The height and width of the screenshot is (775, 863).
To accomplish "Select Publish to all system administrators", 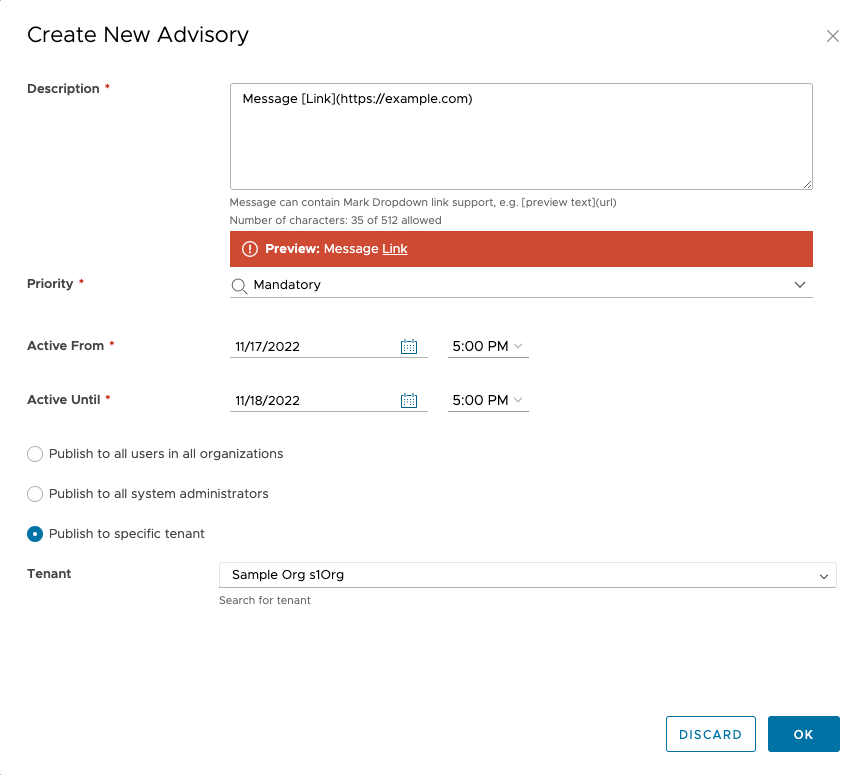I will 35,494.
